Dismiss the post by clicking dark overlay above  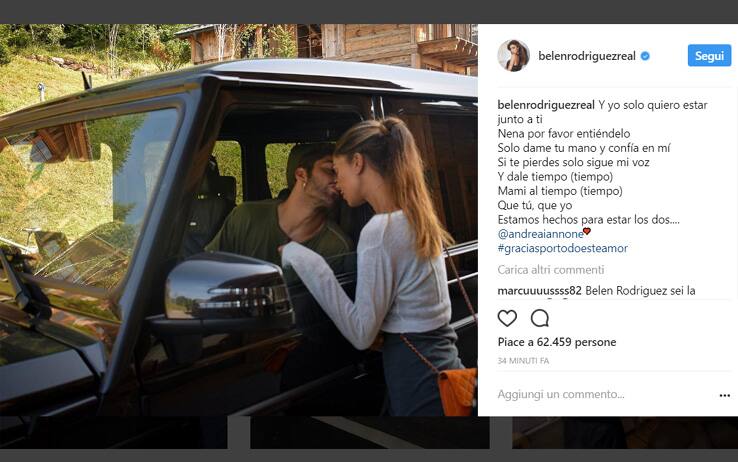pyautogui.click(x=369, y=12)
